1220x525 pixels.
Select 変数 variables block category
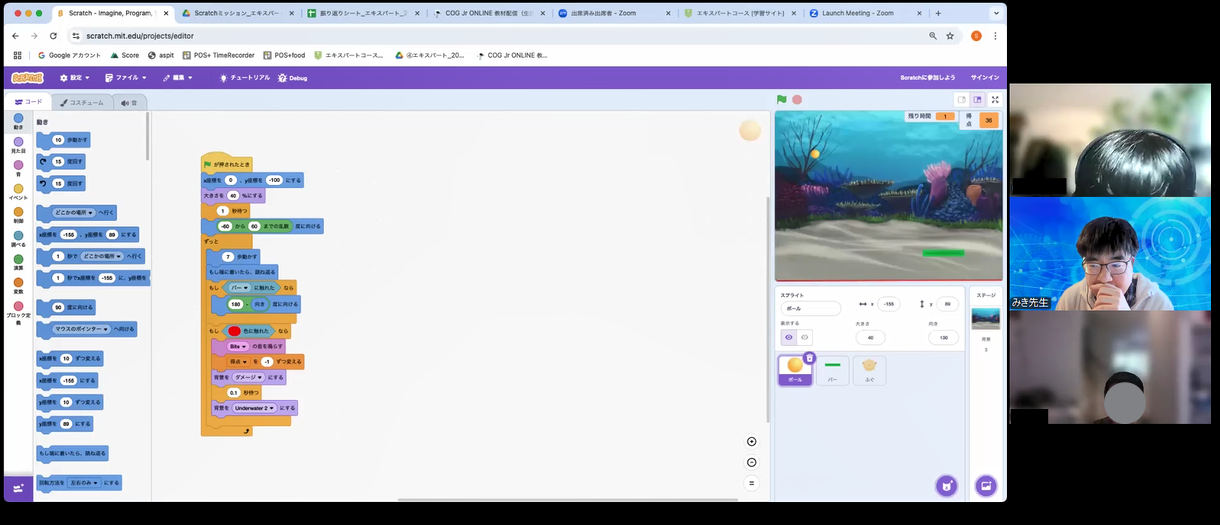(18, 285)
